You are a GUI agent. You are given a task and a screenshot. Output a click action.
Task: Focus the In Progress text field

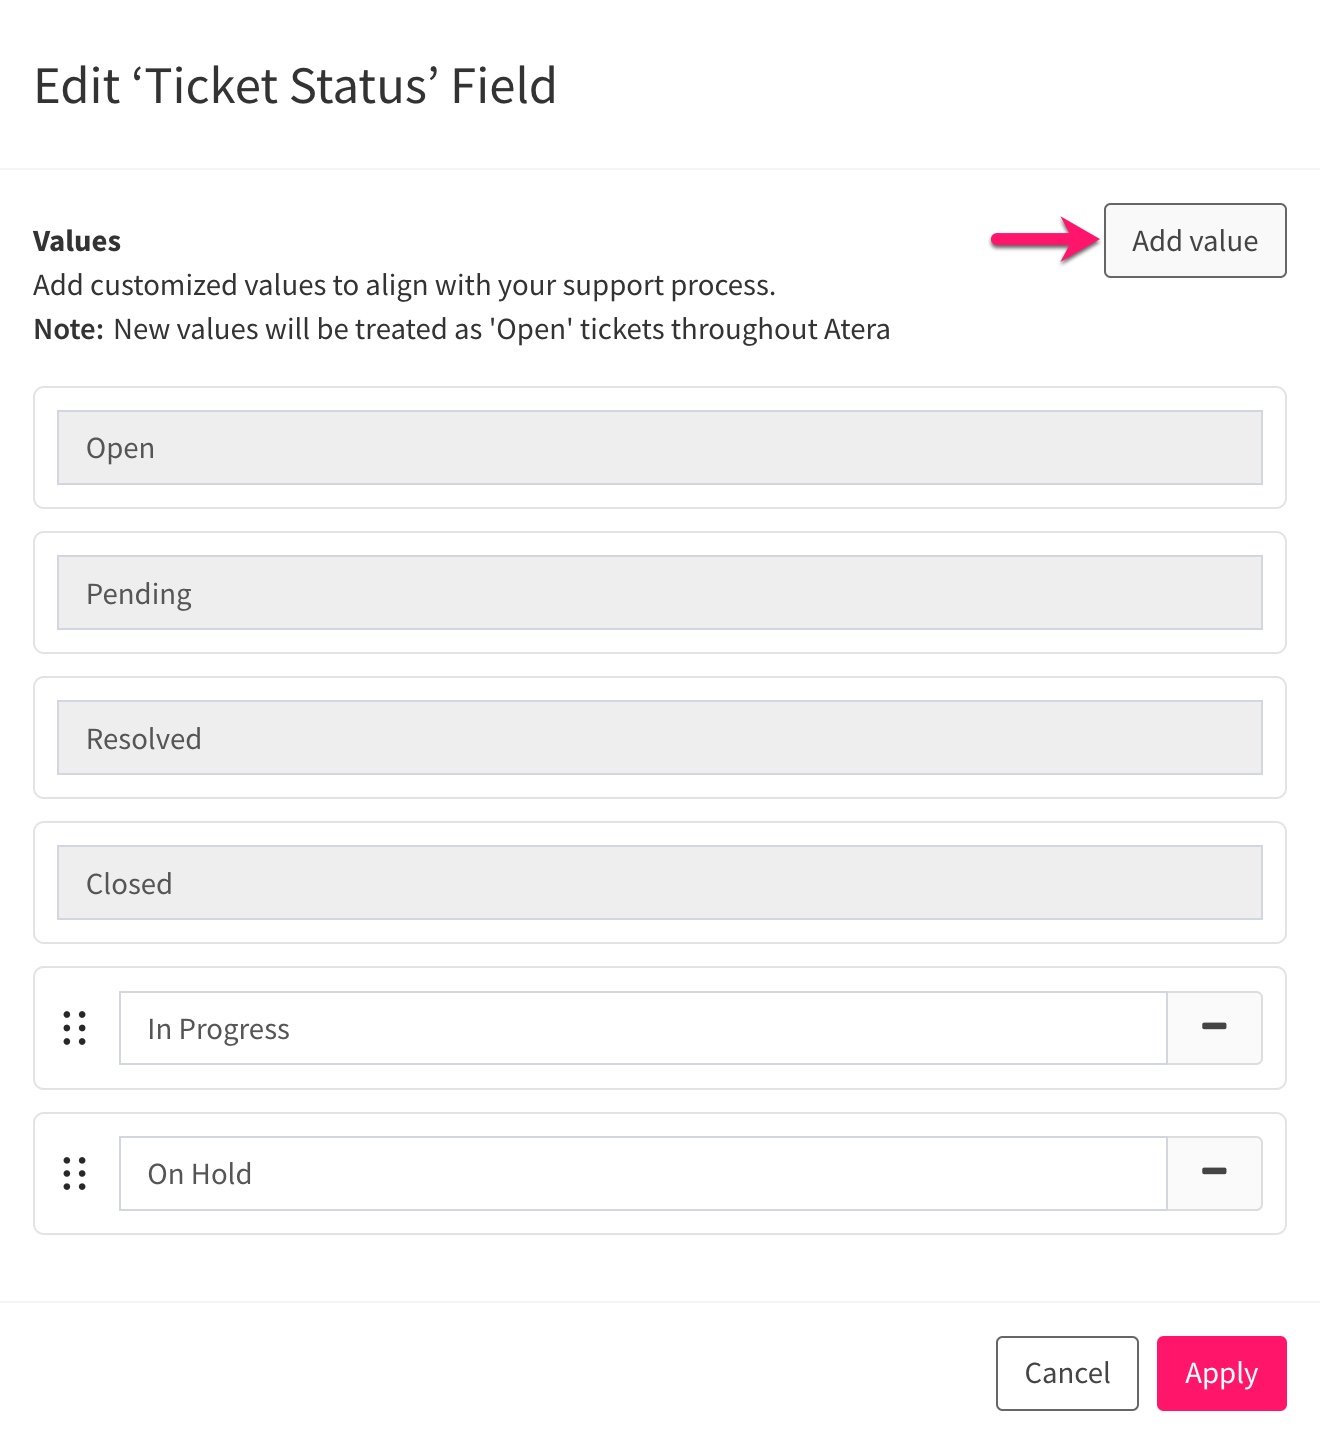point(642,1028)
